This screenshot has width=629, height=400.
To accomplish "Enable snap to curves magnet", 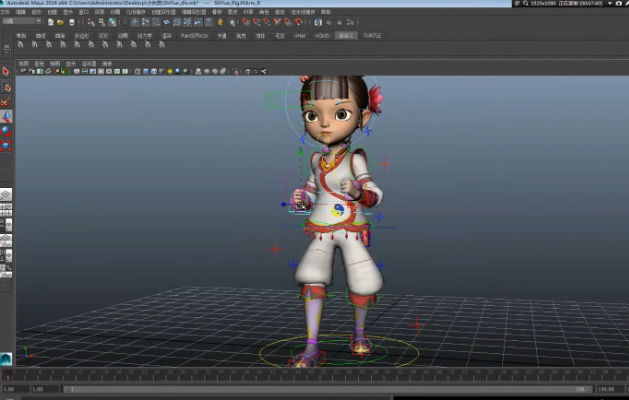I will [x=256, y=22].
